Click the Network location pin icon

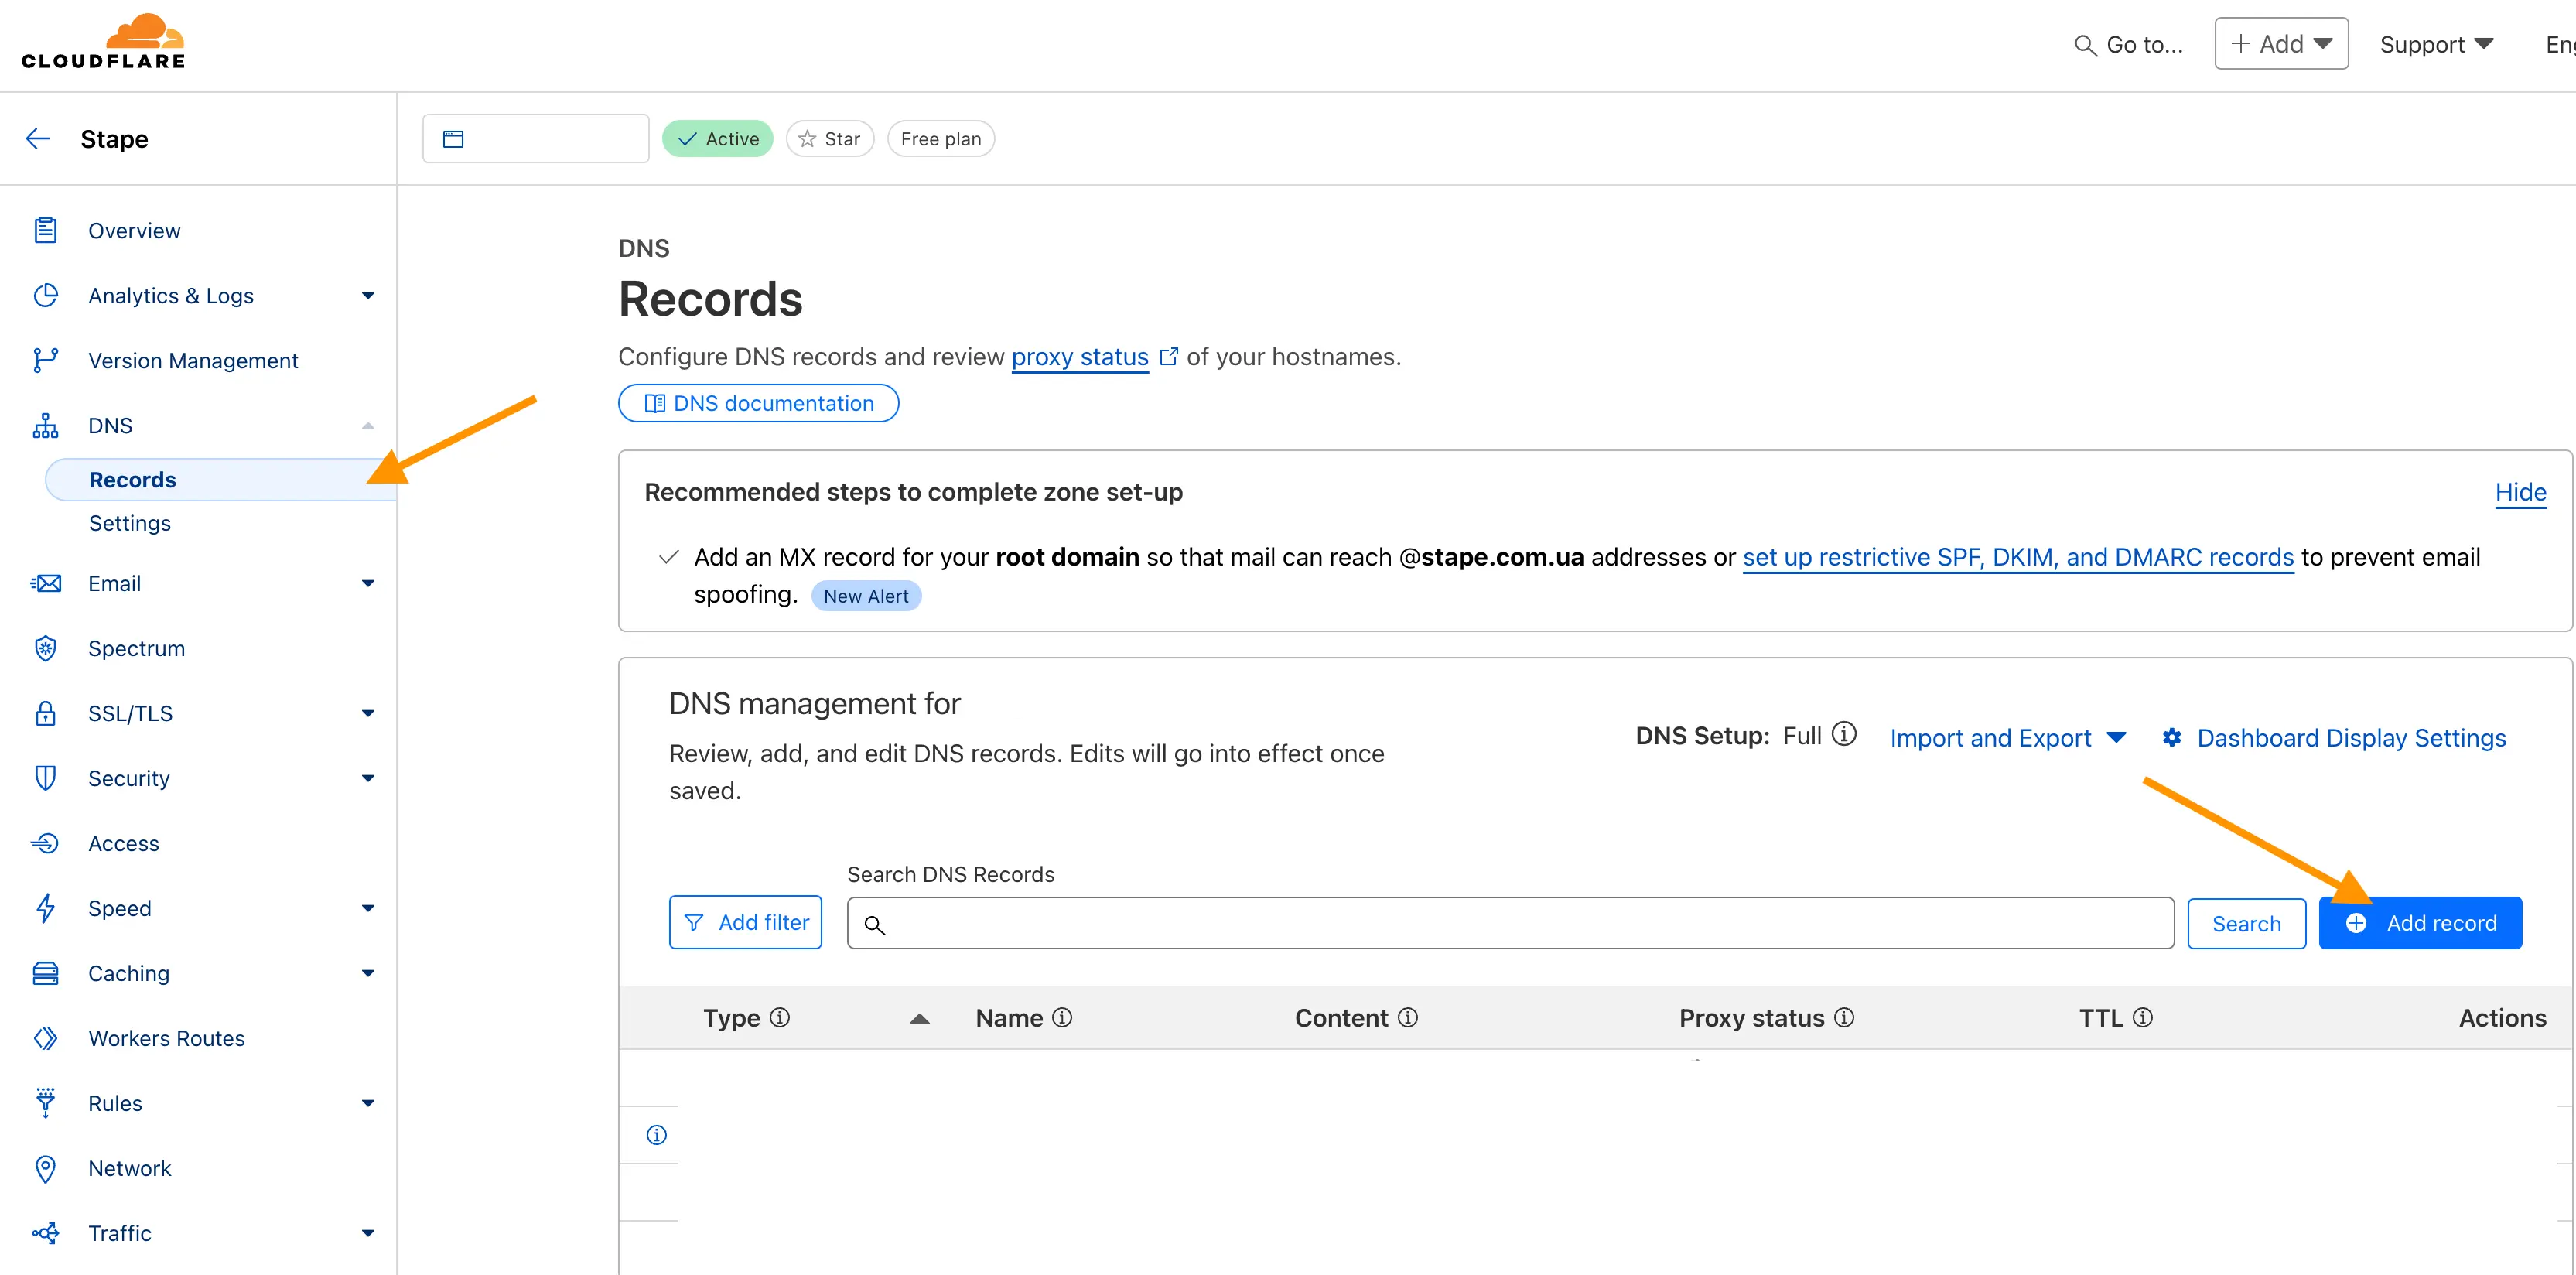pos(45,1168)
